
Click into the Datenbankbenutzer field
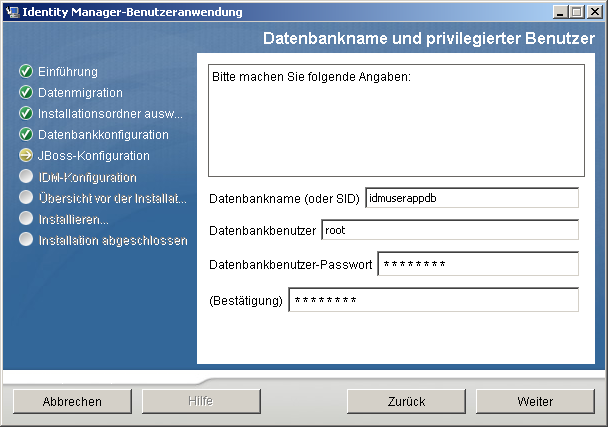click(449, 230)
